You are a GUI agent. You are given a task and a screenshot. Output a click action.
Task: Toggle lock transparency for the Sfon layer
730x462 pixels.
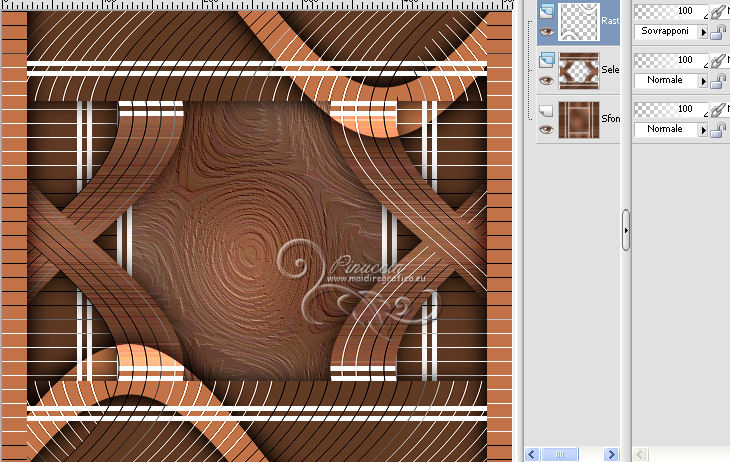[719, 130]
